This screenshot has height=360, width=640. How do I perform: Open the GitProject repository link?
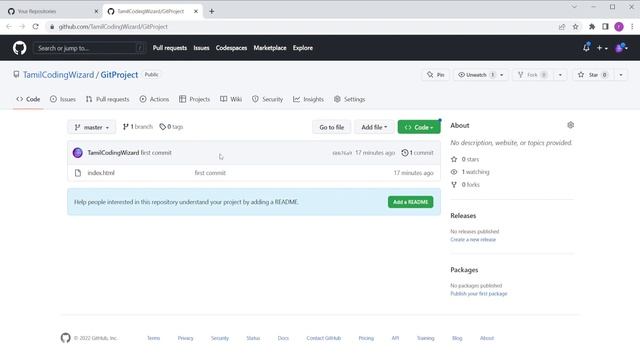tap(119, 75)
